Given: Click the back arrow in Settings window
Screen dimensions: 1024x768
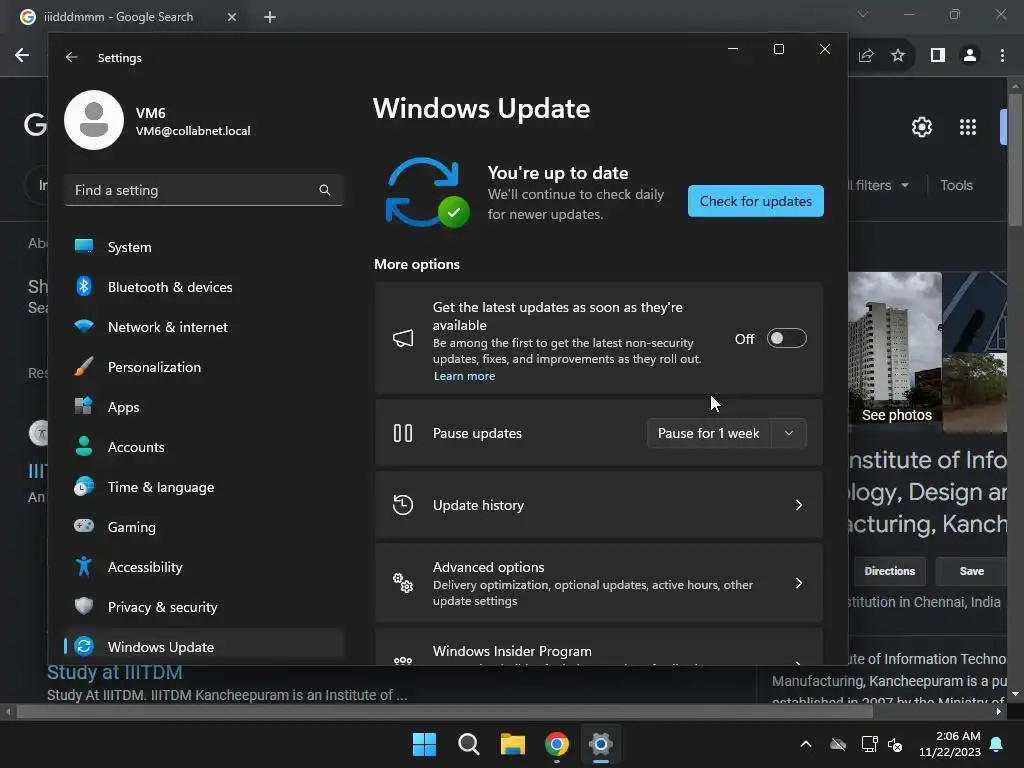Looking at the screenshot, I should click(72, 57).
